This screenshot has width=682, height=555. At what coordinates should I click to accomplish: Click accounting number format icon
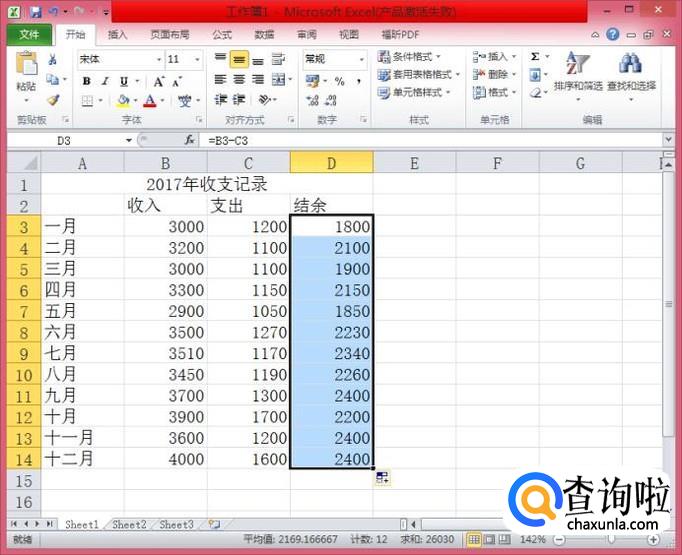pyautogui.click(x=312, y=81)
